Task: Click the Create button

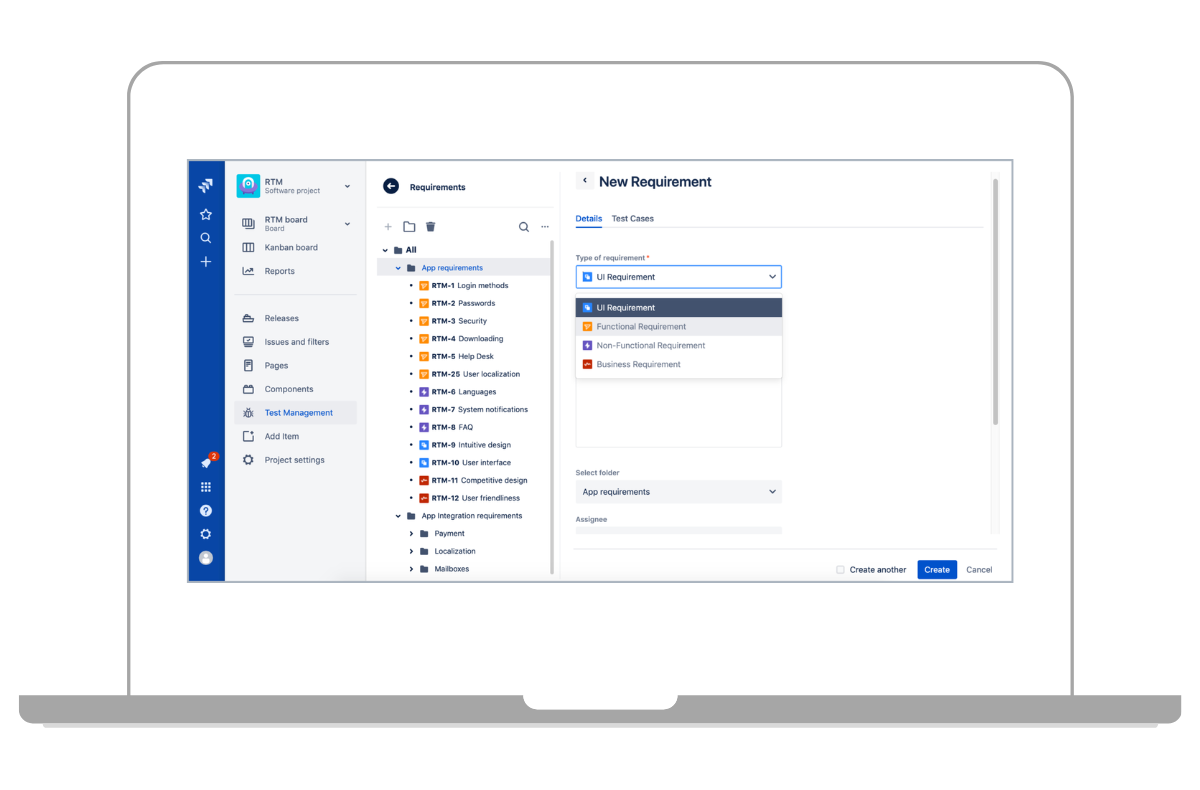Action: (x=936, y=570)
